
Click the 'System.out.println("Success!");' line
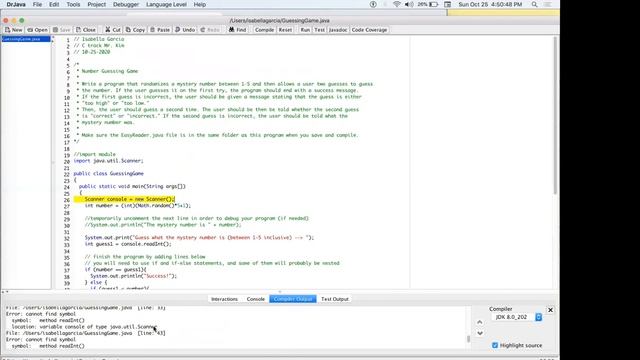pos(133,276)
